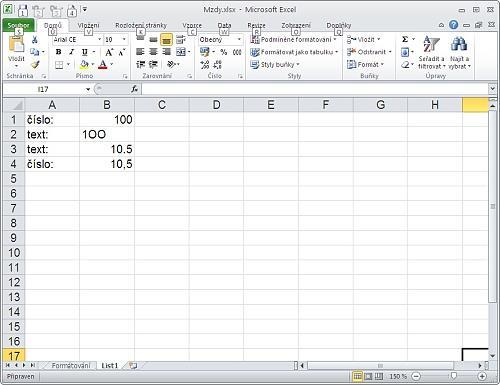This screenshot has height=385, width=500.
Task: Open Excel Help question mark icon
Action: [x=453, y=25]
